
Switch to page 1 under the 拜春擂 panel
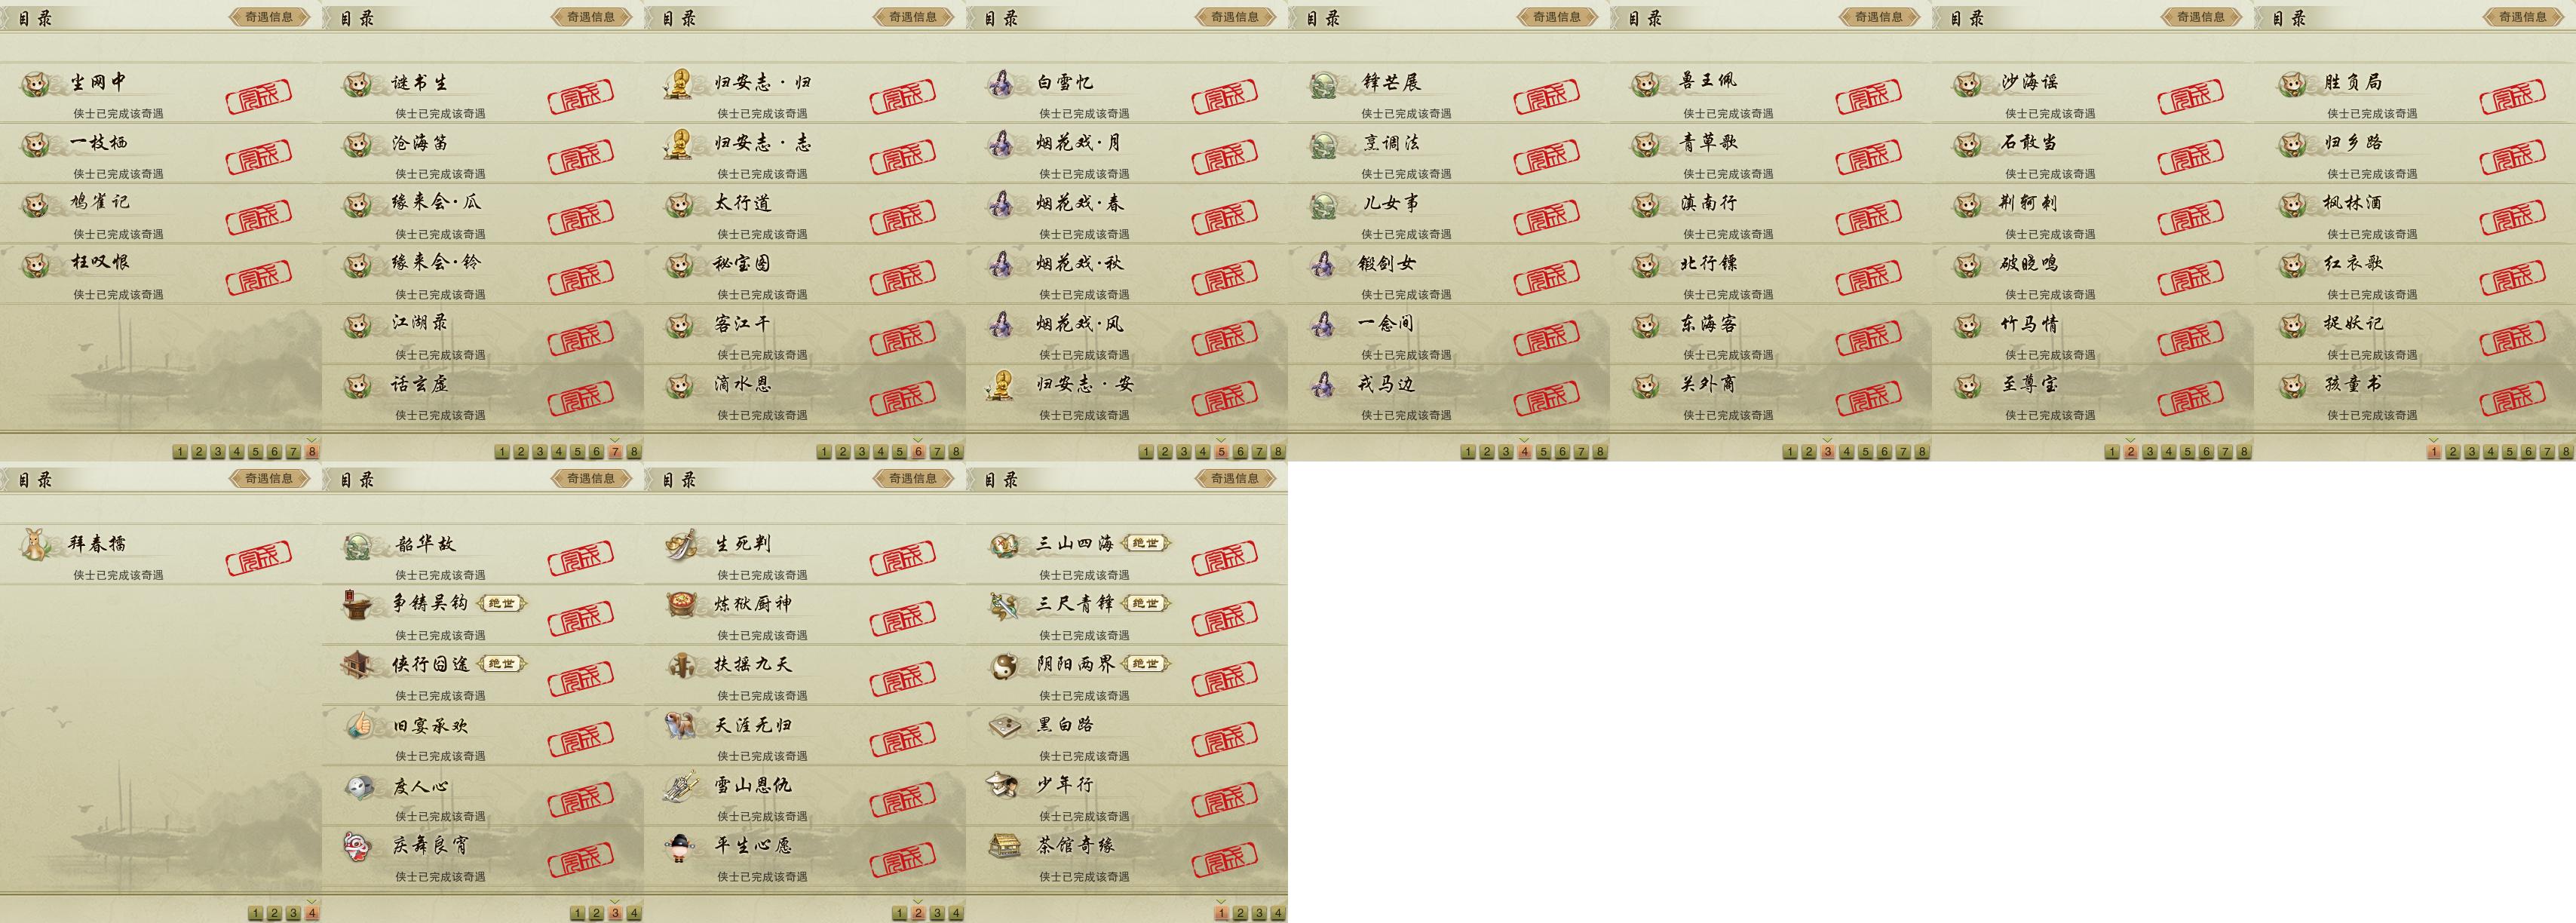(x=255, y=913)
